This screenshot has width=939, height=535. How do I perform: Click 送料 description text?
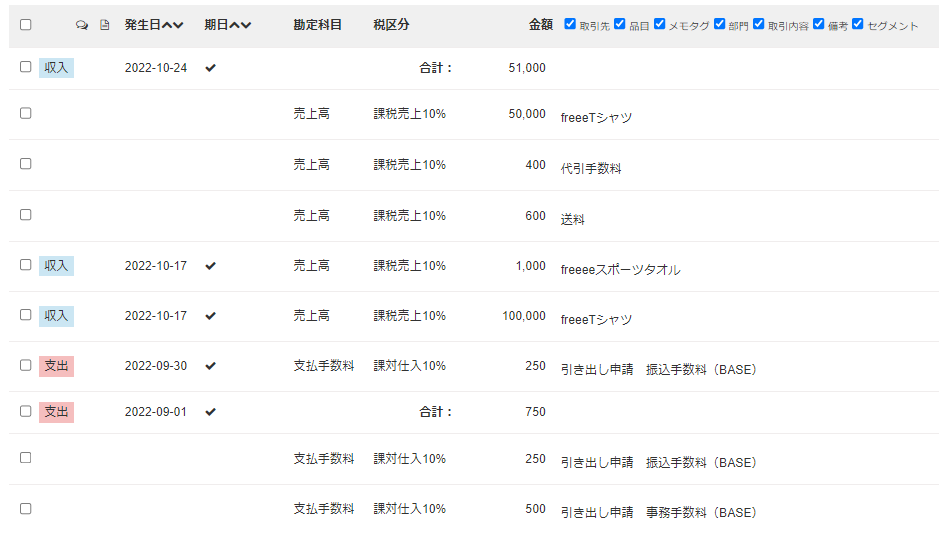(x=573, y=219)
